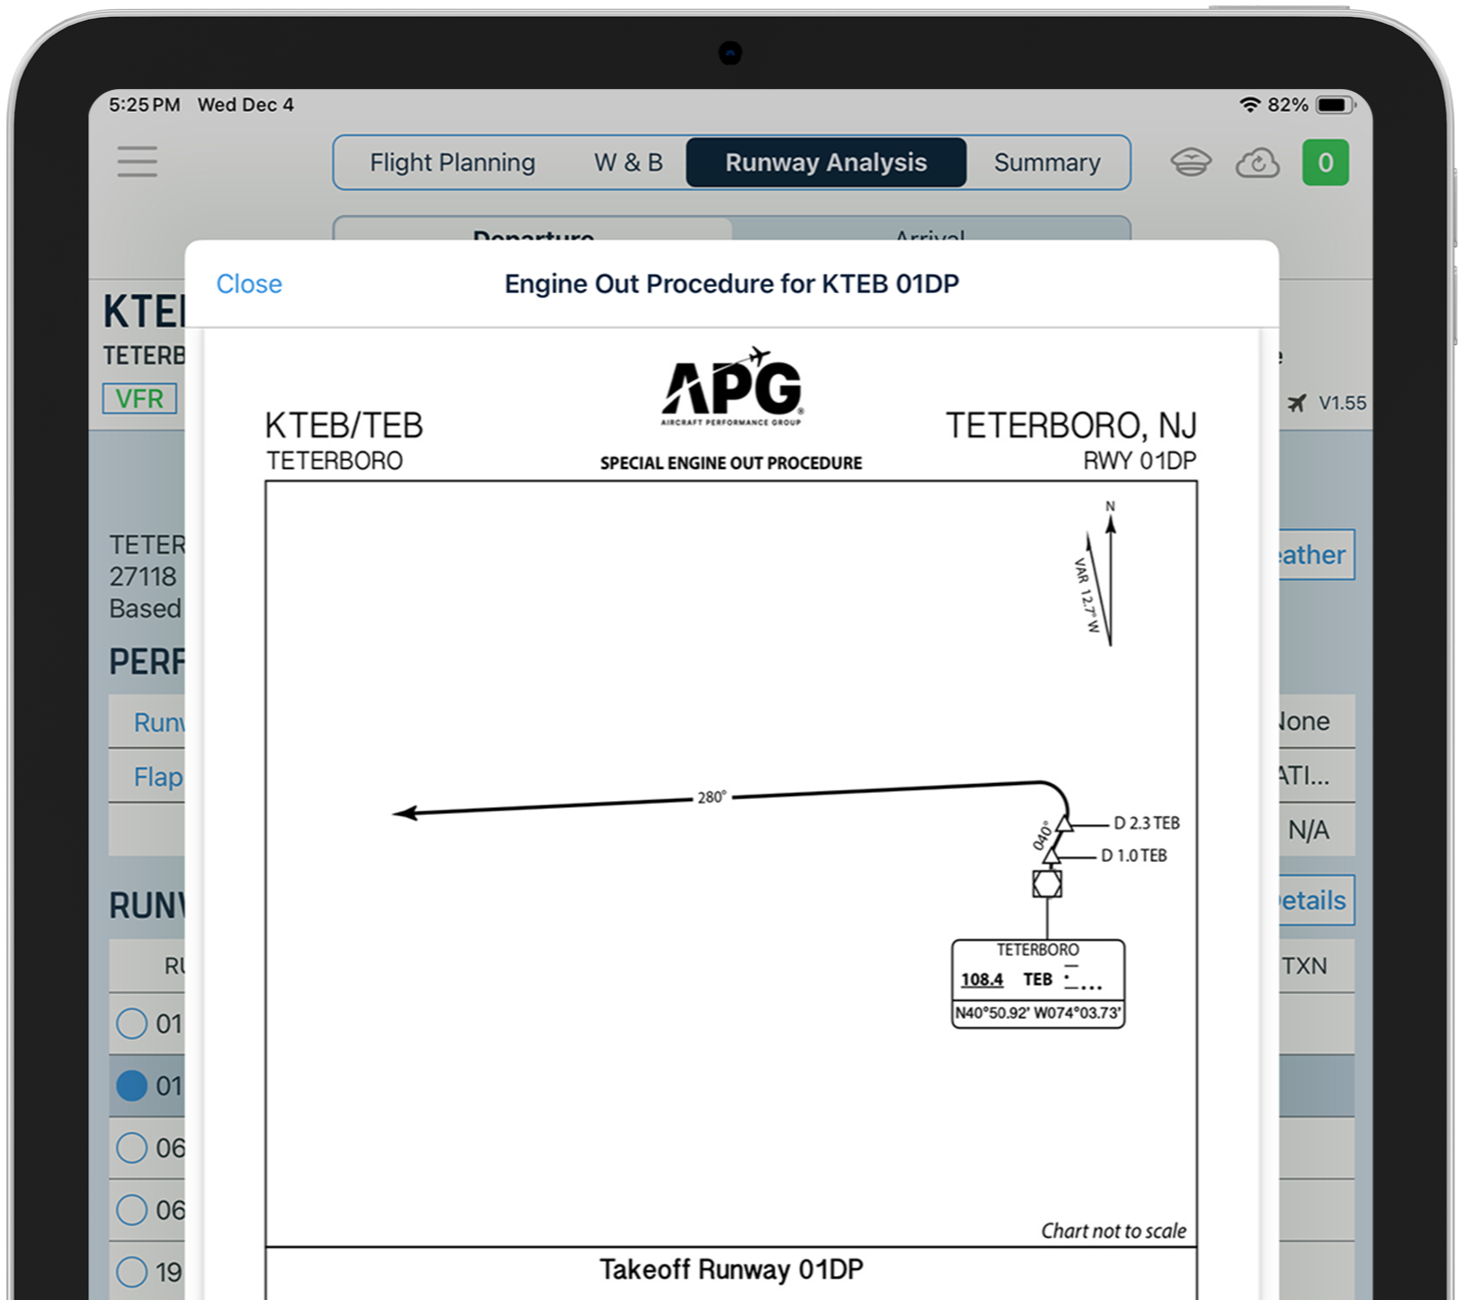Select the highlighted 01 runway radio button
This screenshot has width=1469, height=1300.
coord(131,1086)
